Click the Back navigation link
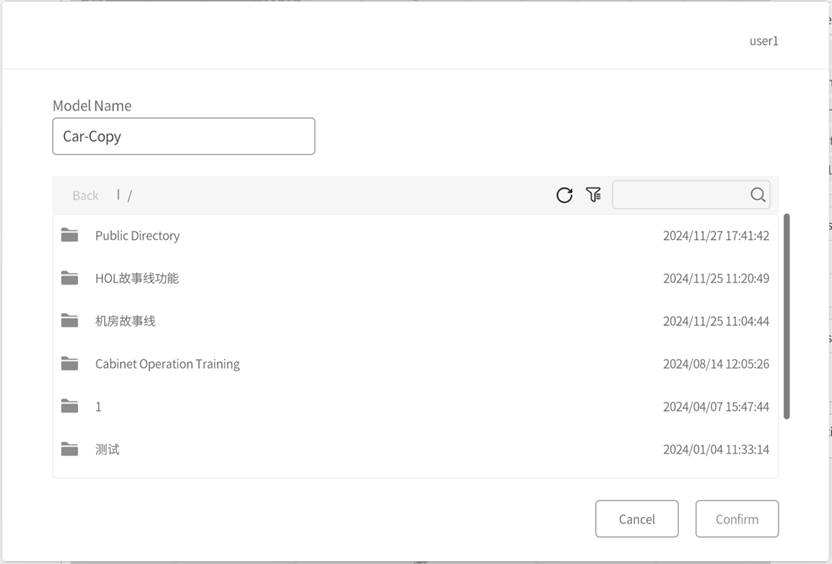The width and height of the screenshot is (832, 564). click(x=85, y=195)
